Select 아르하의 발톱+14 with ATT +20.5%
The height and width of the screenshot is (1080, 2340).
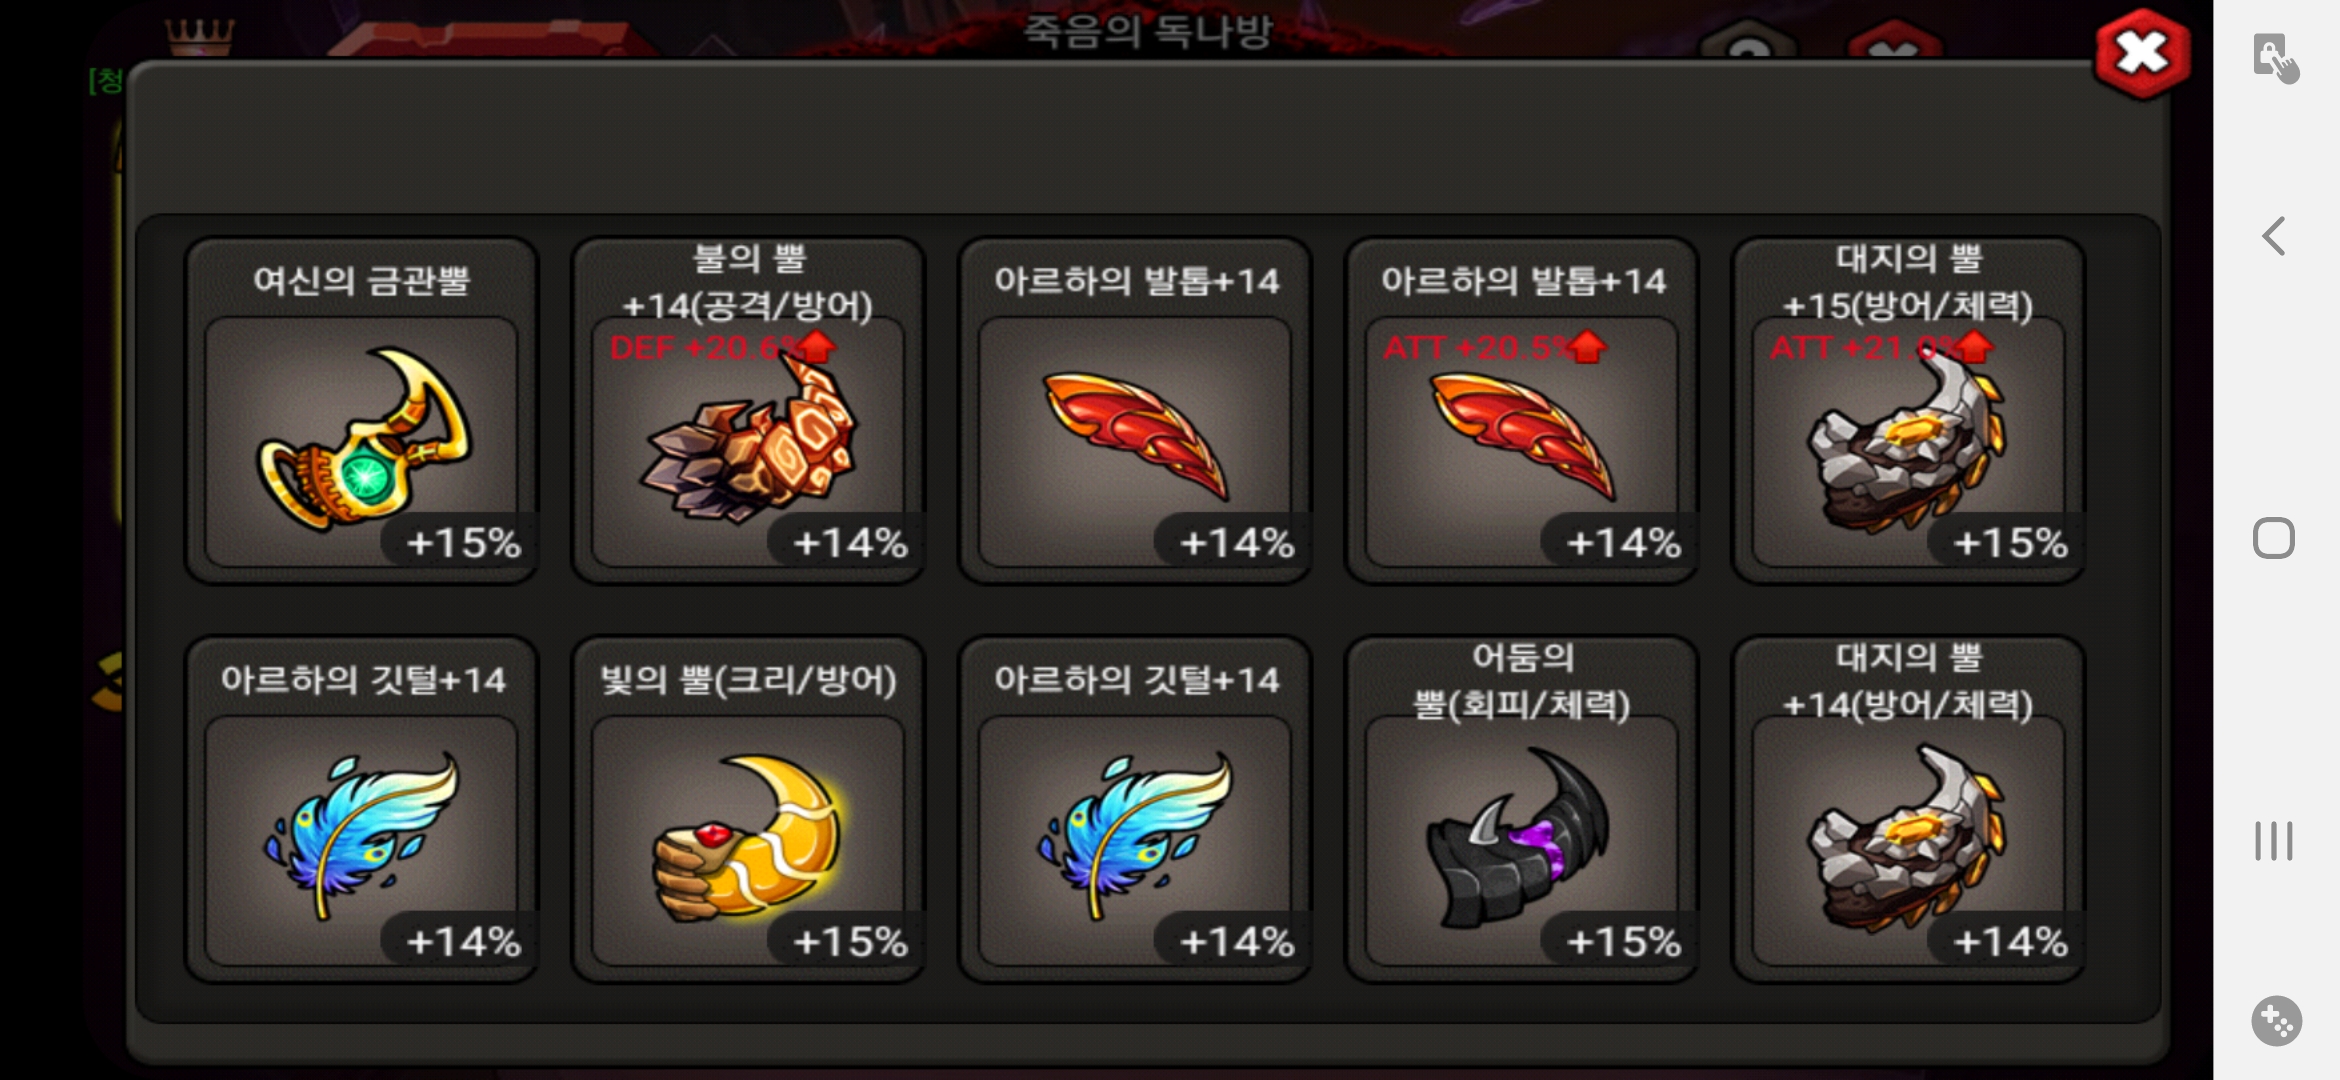1522,410
